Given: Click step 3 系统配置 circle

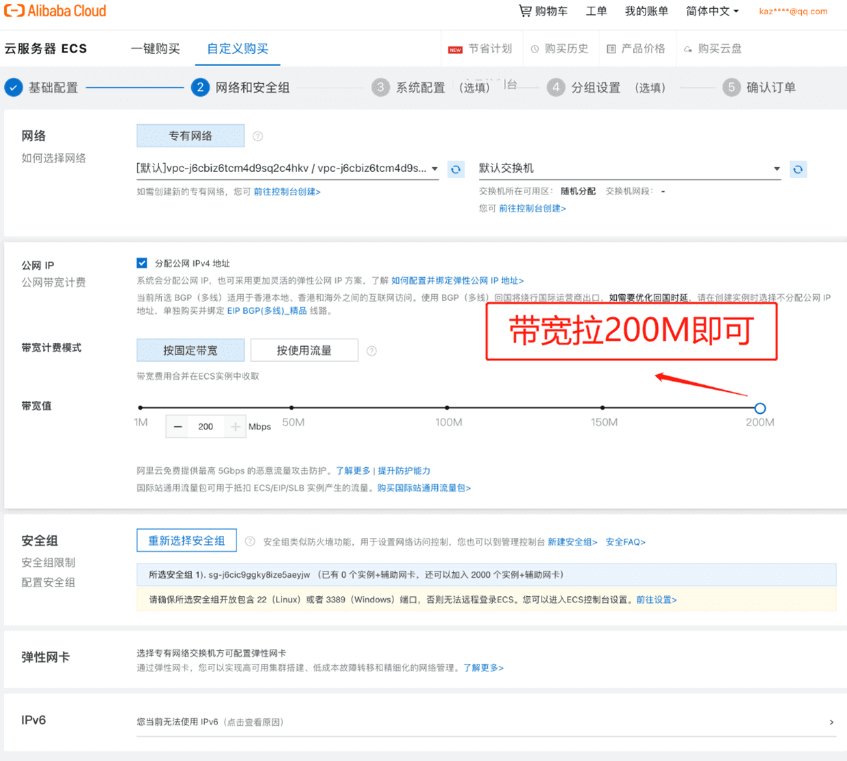Looking at the screenshot, I should pos(380,87).
